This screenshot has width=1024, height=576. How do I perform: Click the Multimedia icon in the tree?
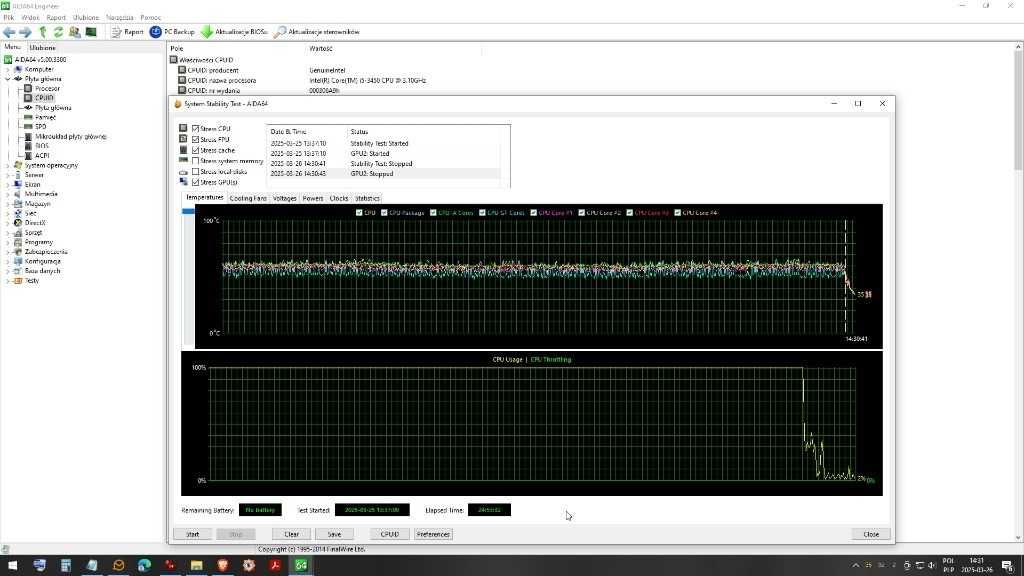click(x=18, y=194)
